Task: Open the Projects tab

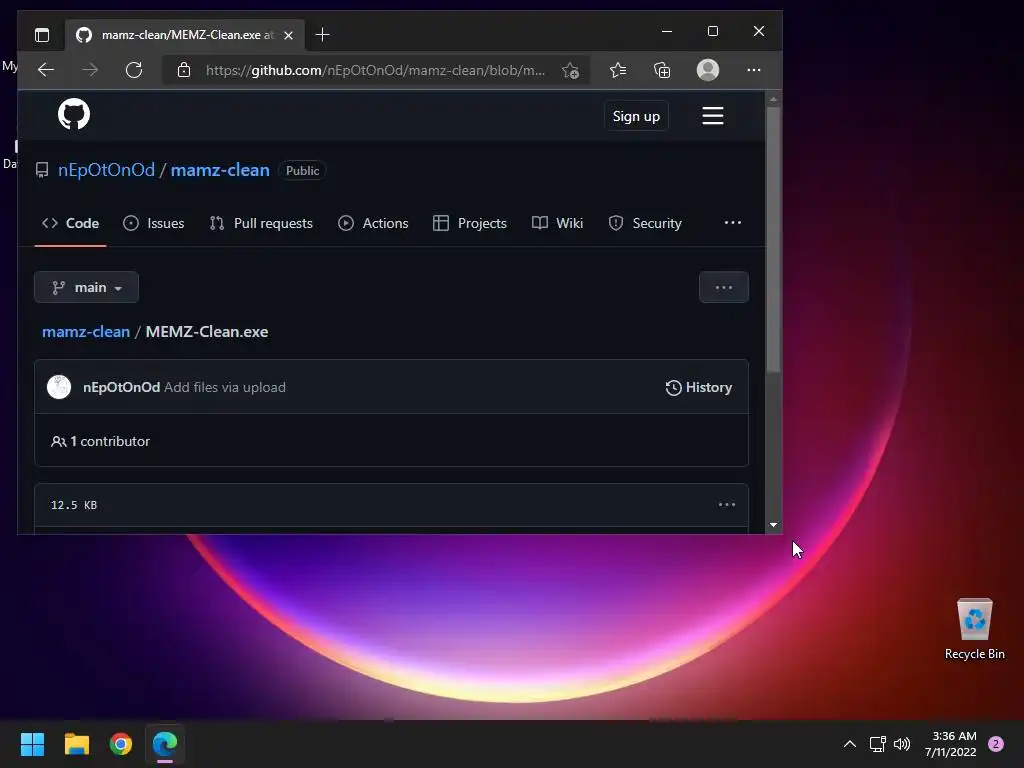Action: (470, 223)
